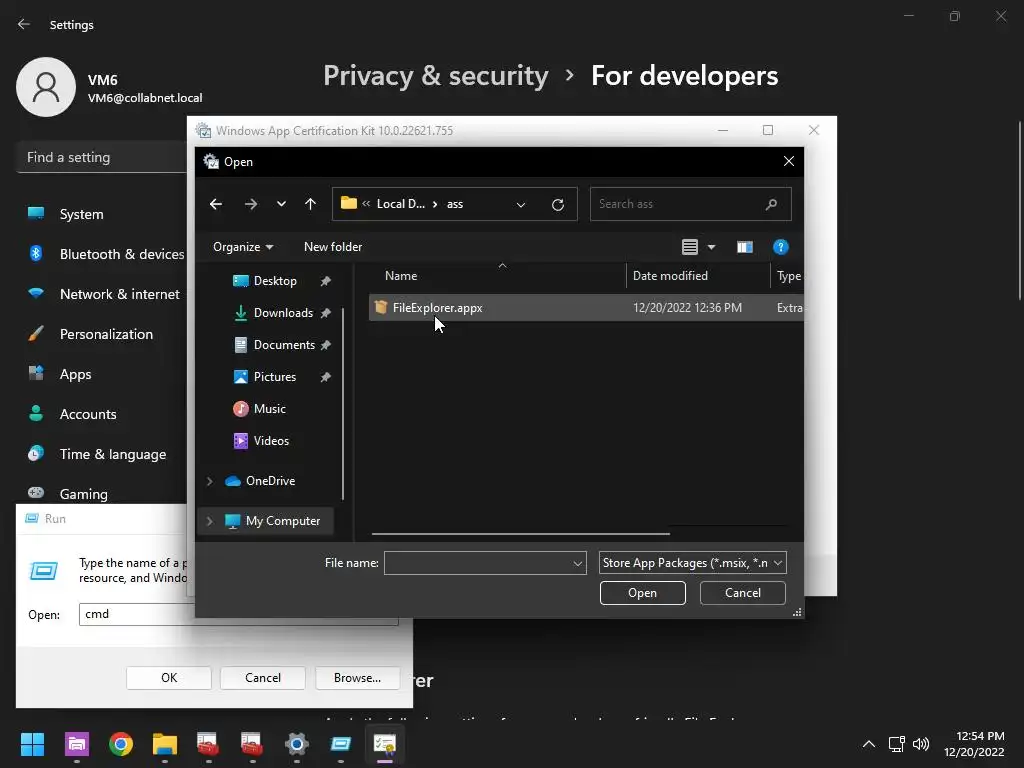This screenshot has height=768, width=1024.
Task: Select Music in navigation pane
Action: pos(269,409)
